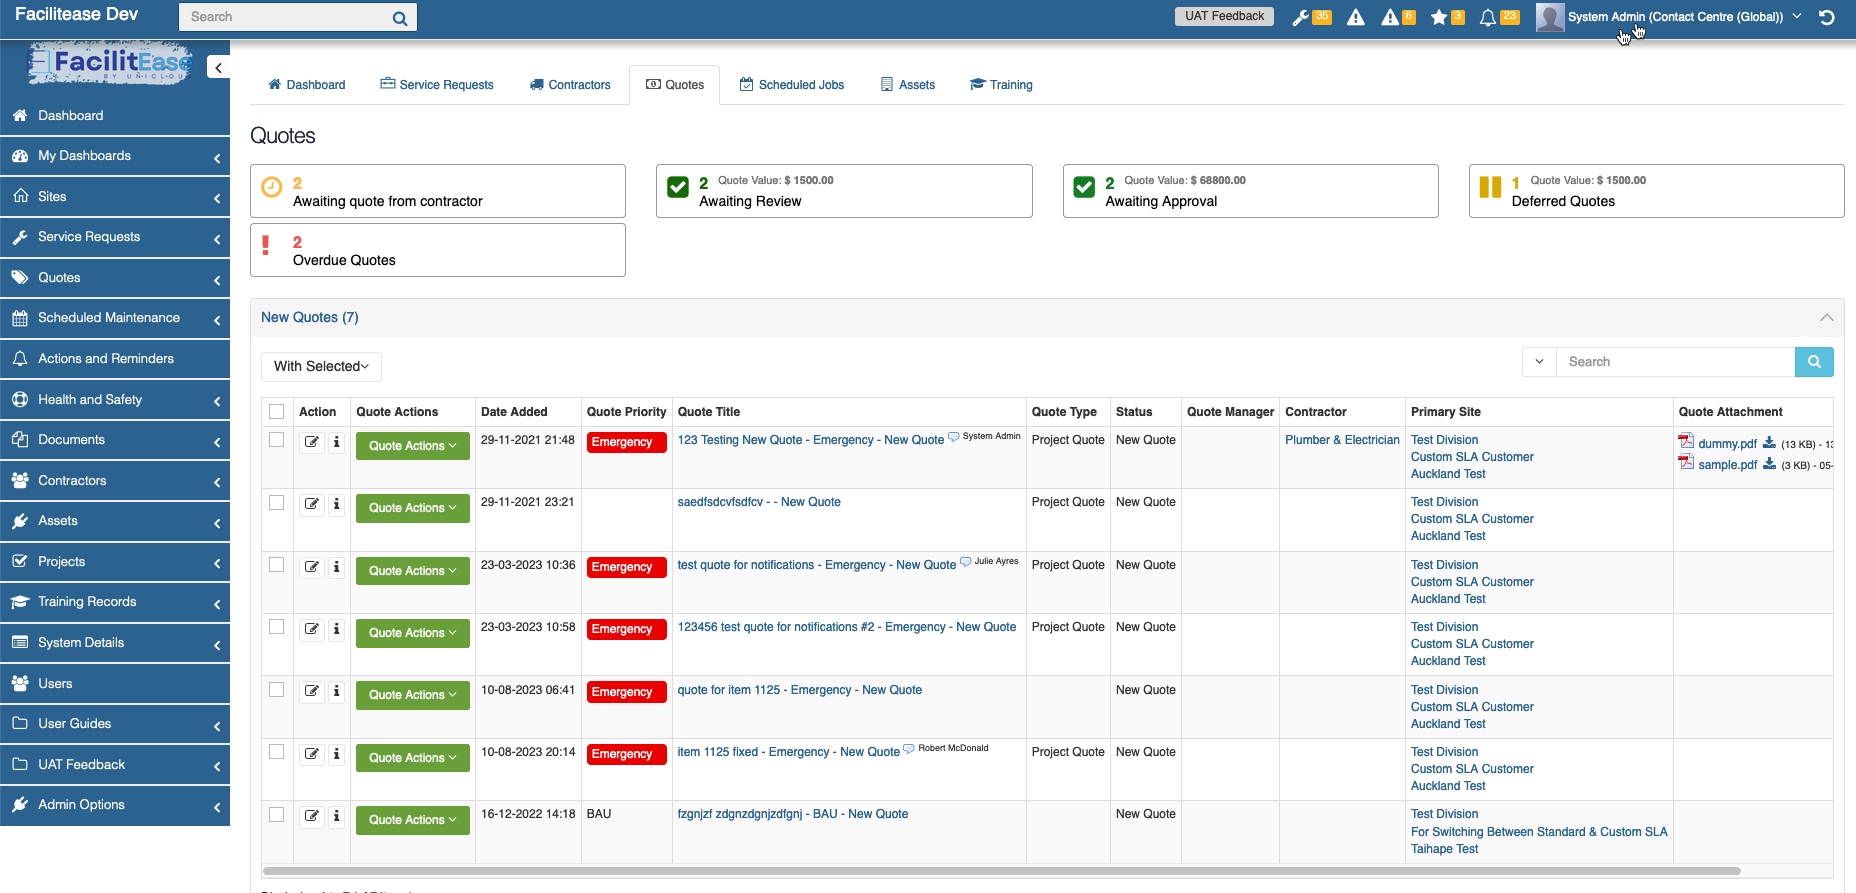Viewport: 1856px width, 893px height.
Task: Click the Overdue Quotes exclamation icon
Action: pyautogui.click(x=266, y=245)
